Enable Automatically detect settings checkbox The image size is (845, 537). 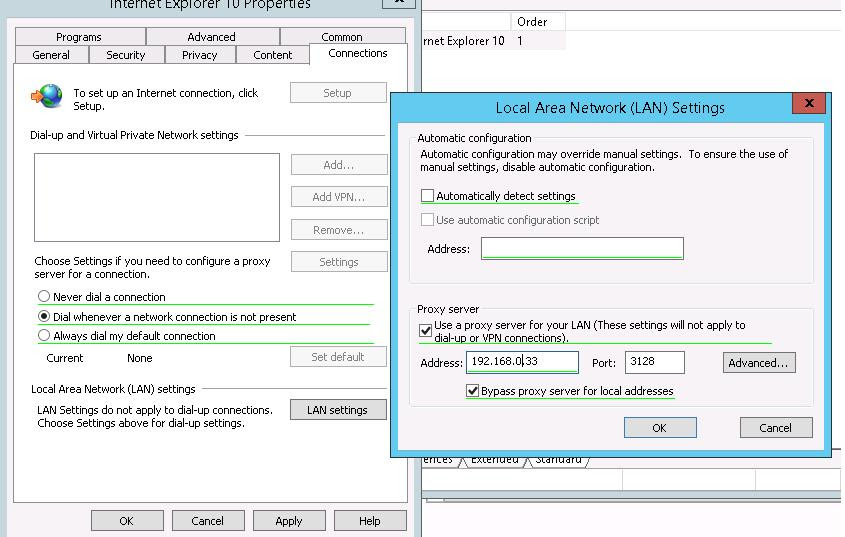pos(427,195)
